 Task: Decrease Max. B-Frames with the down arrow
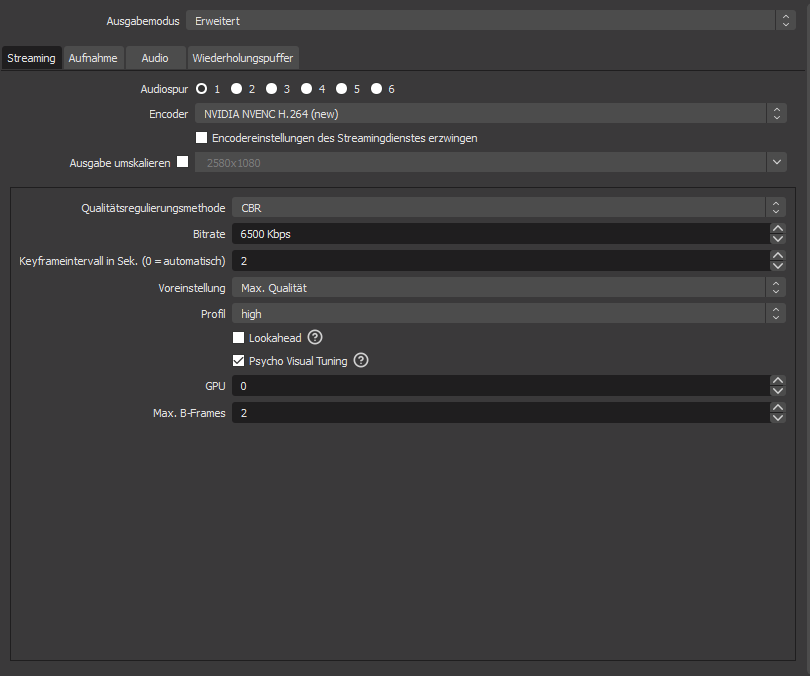[x=778, y=418]
